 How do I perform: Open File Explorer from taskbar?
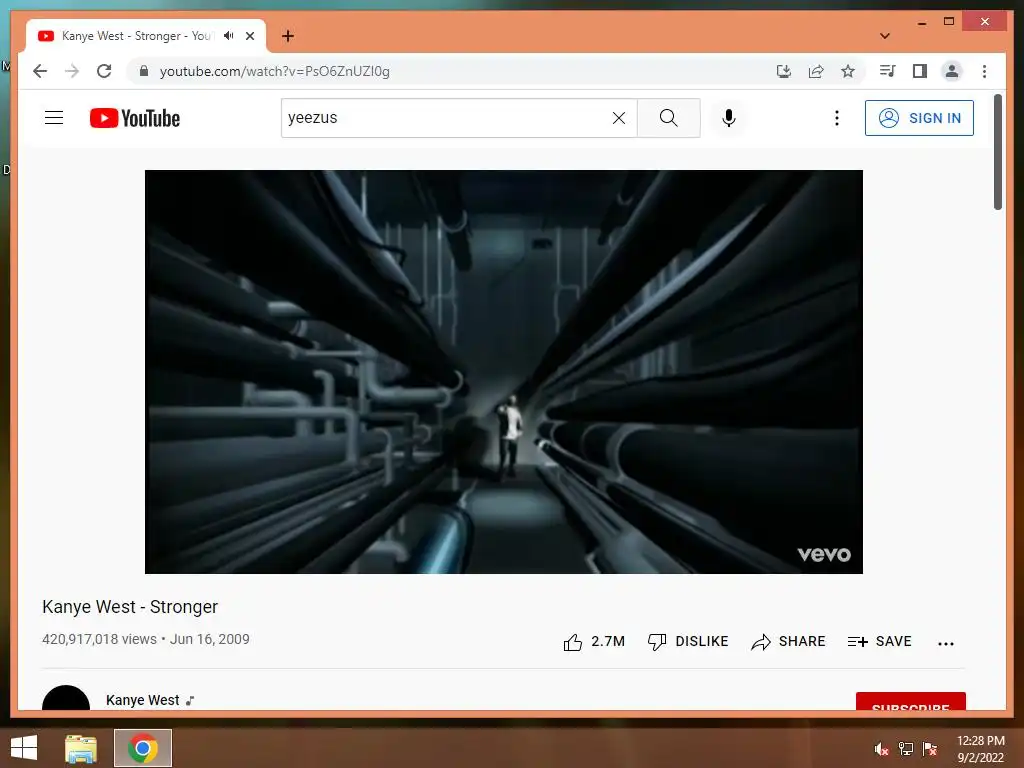(80, 748)
